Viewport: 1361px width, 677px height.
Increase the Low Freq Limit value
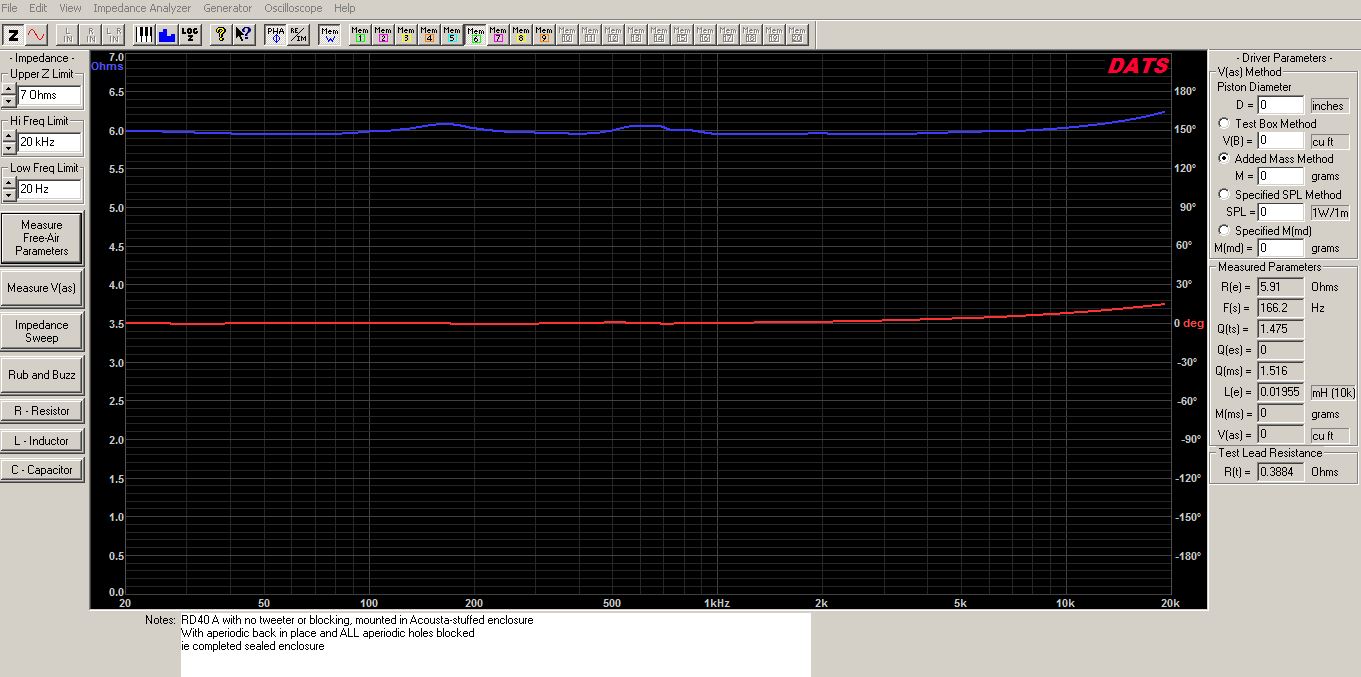tap(9, 183)
